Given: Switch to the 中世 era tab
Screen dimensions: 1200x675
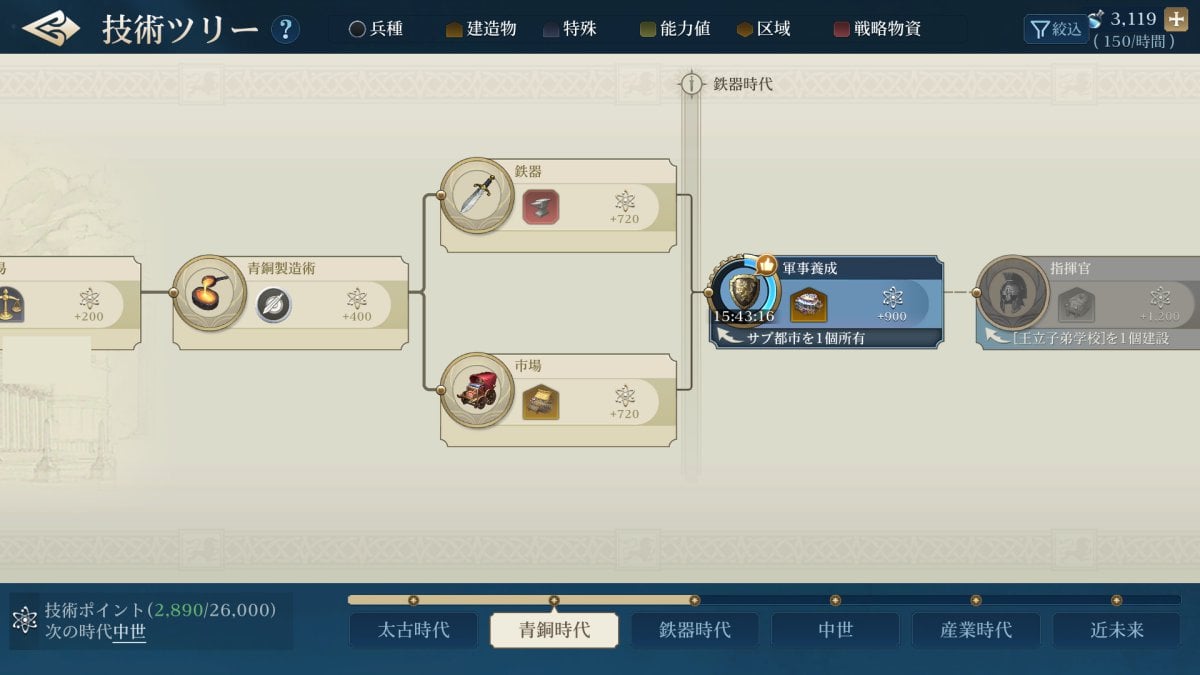Looking at the screenshot, I should (x=835, y=630).
